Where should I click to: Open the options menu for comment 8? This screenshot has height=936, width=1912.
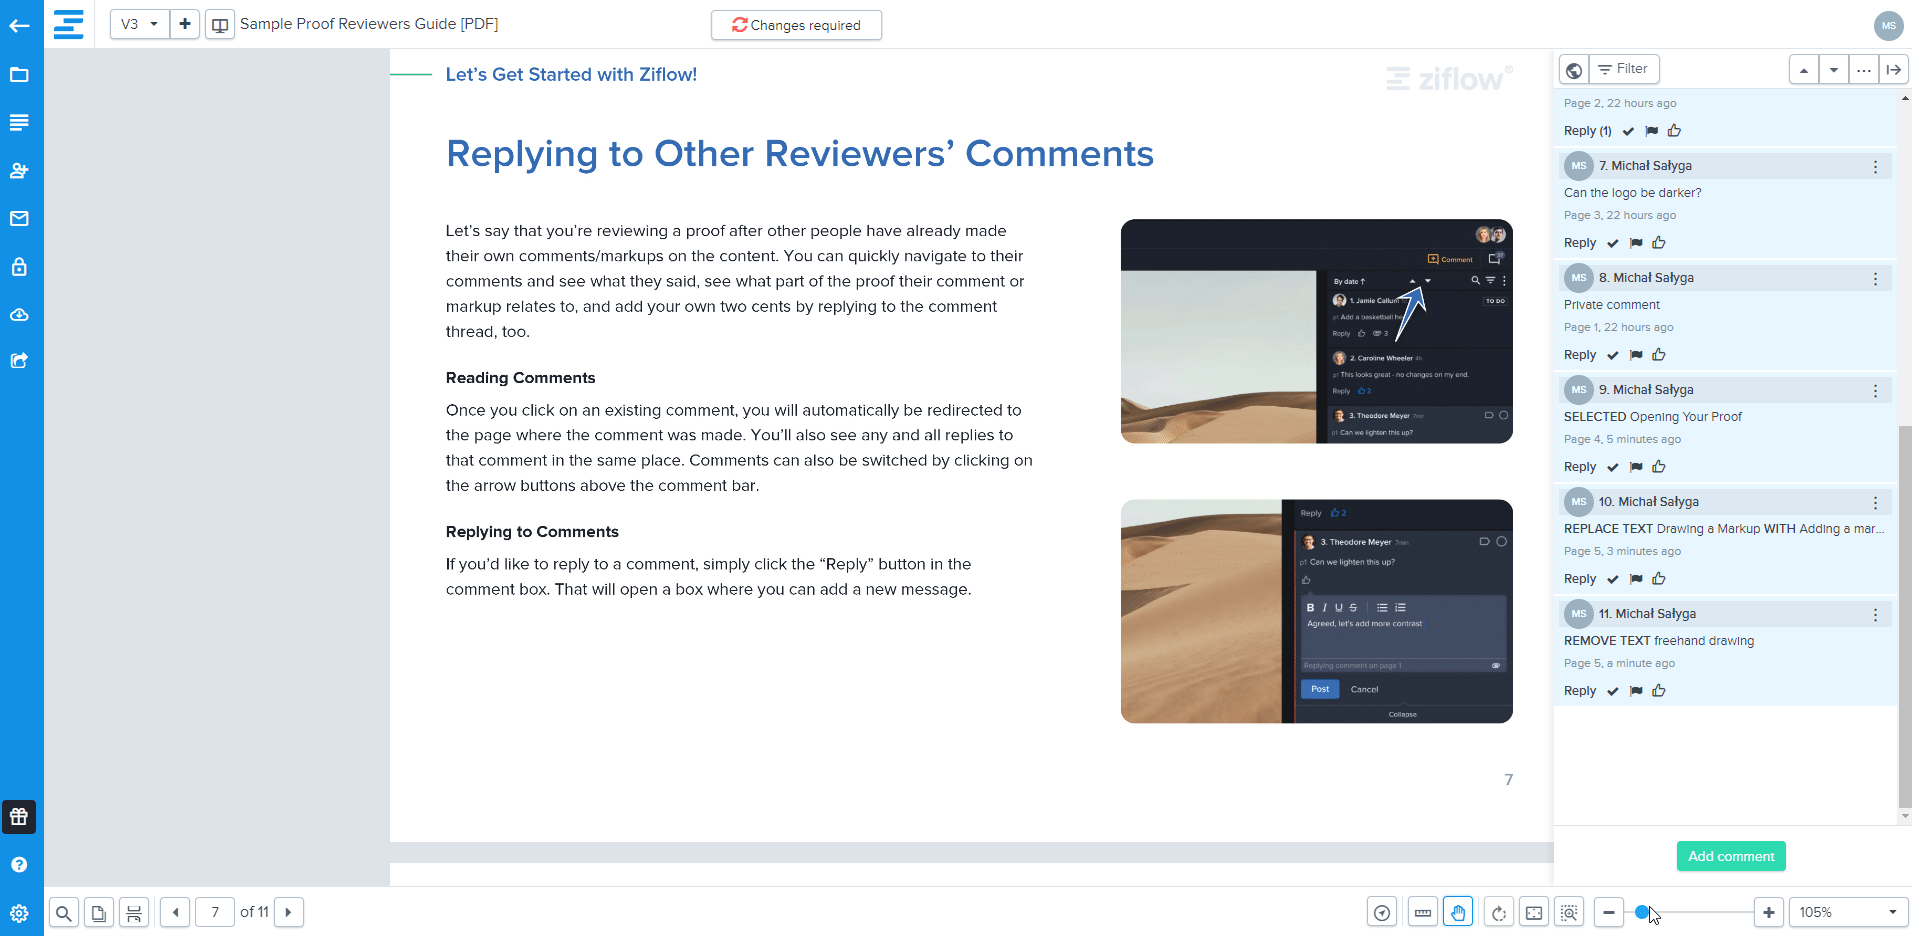[1875, 279]
